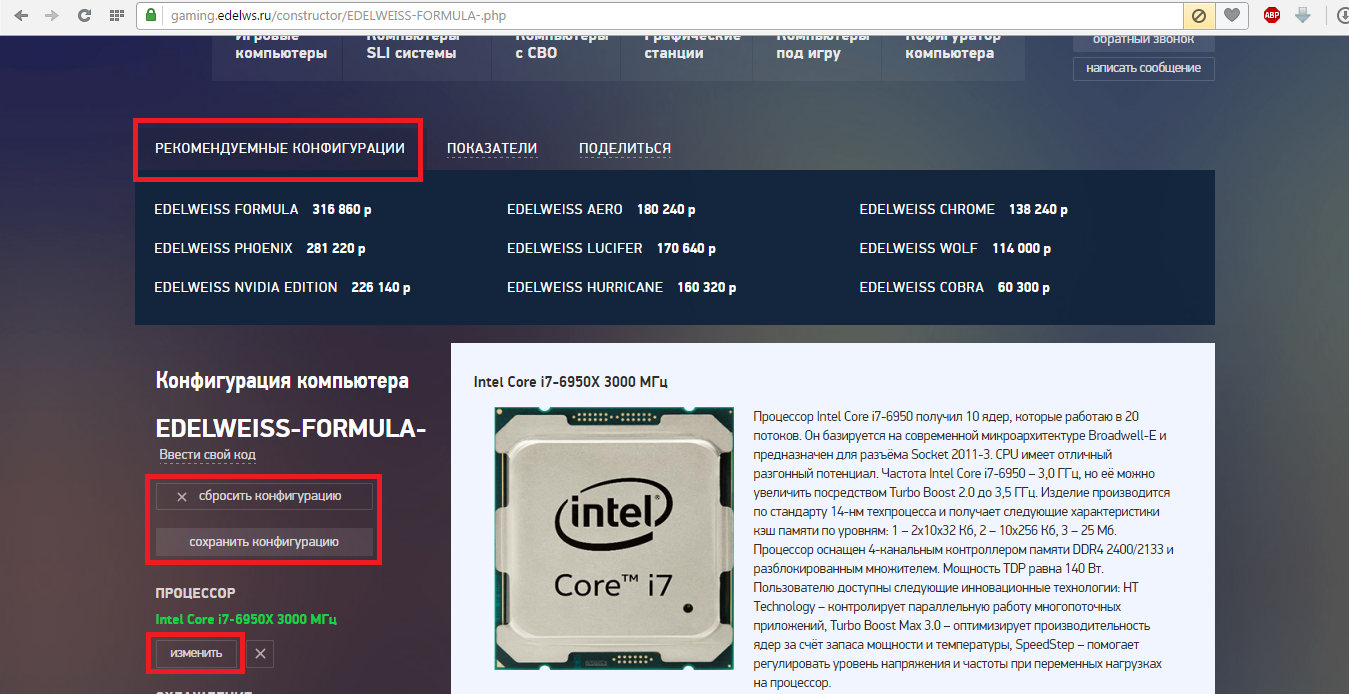Click ПРОЦЕССОР section label

196,593
